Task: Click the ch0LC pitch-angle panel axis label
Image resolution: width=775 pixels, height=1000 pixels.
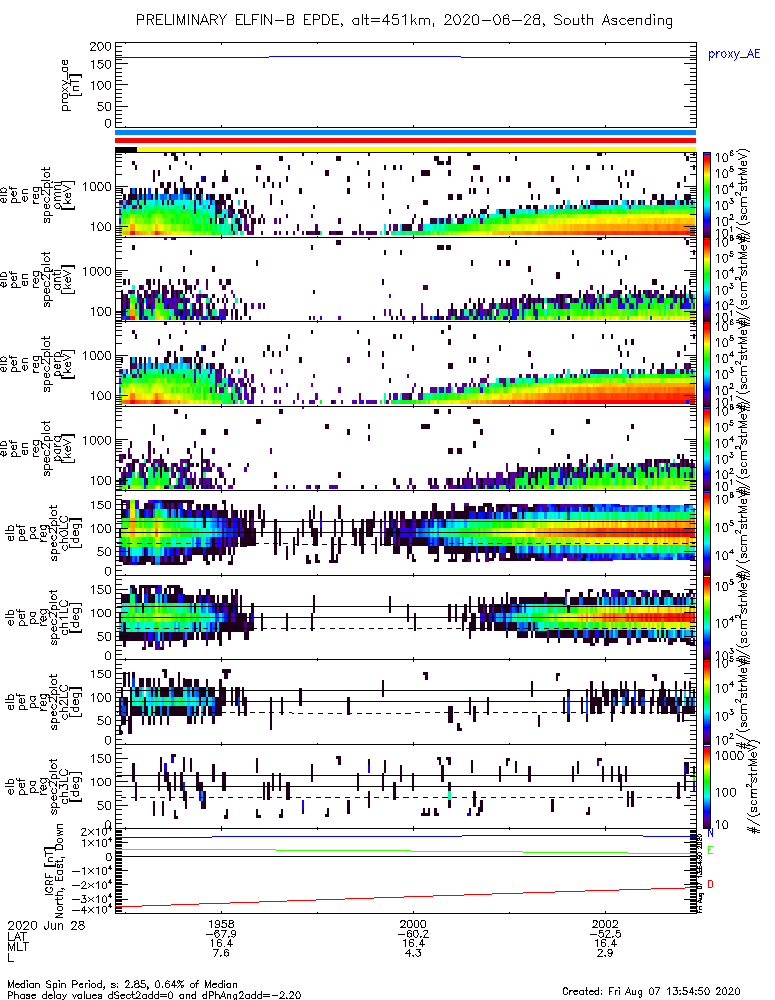Action: click(x=43, y=533)
